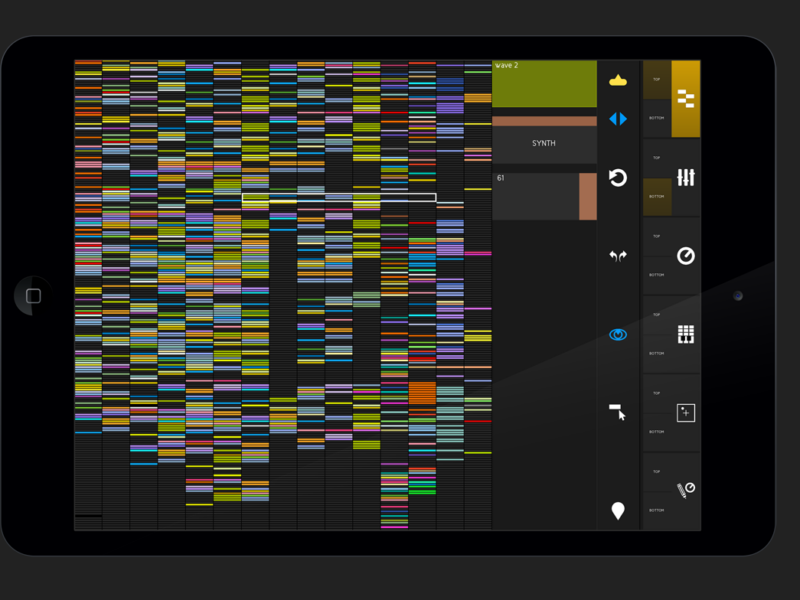Select the olive 'wave 2' clip block

[544, 84]
